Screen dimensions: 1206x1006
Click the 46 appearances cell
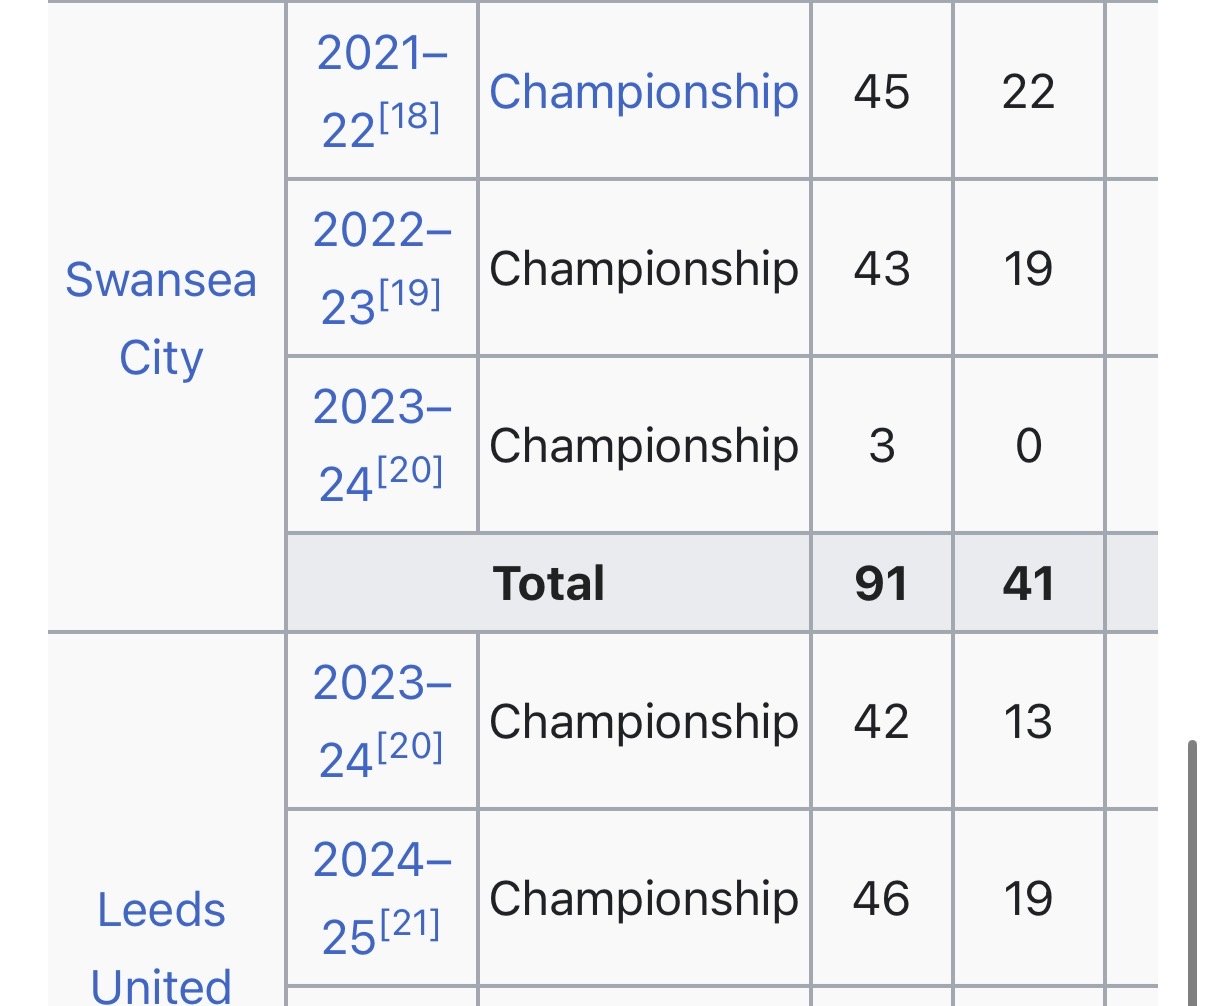click(x=881, y=898)
